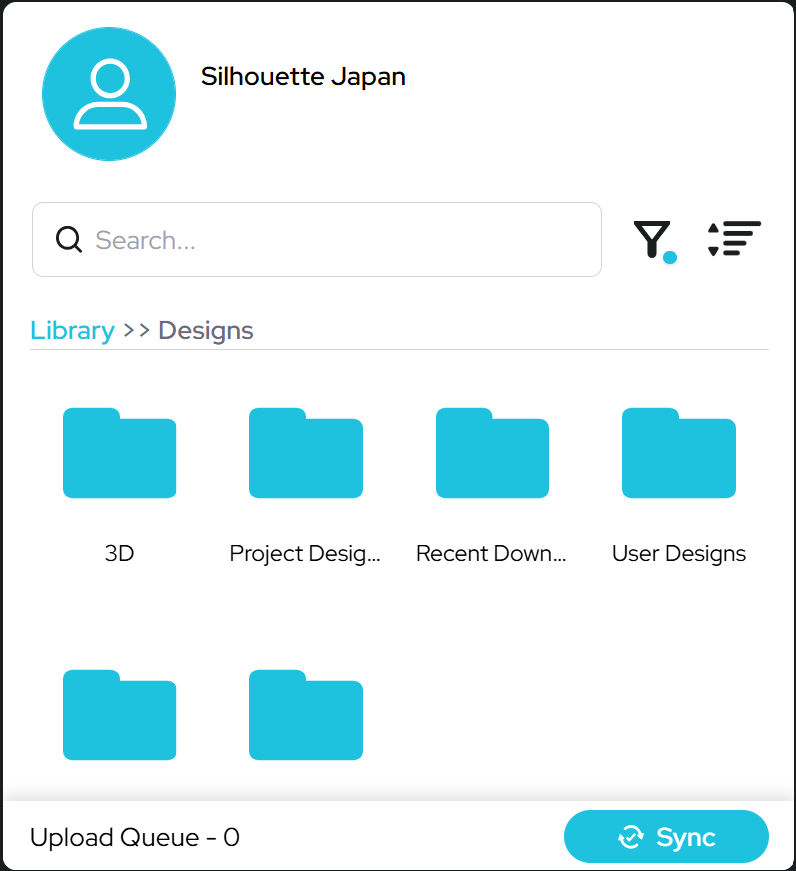
Task: Open the Recent Down... folder
Action: point(492,453)
